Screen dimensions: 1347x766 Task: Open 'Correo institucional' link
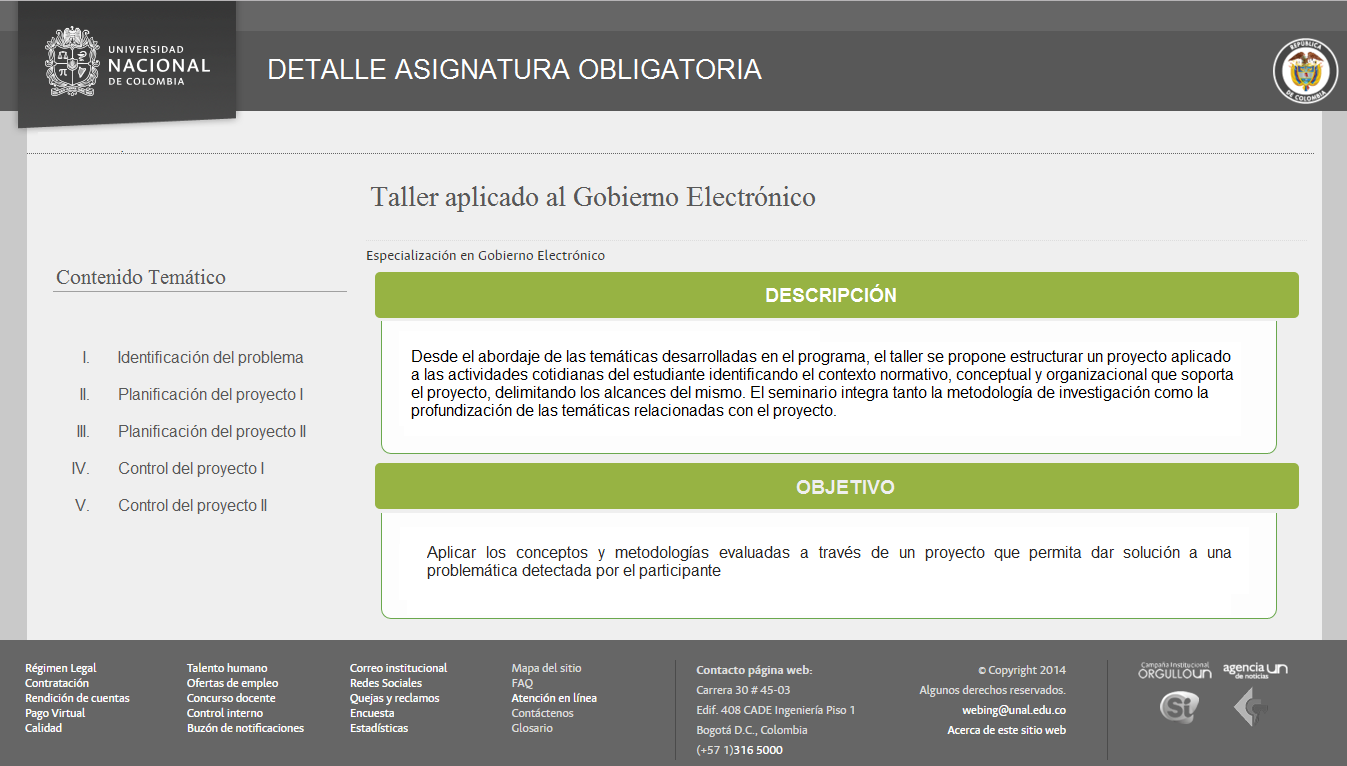coord(398,668)
